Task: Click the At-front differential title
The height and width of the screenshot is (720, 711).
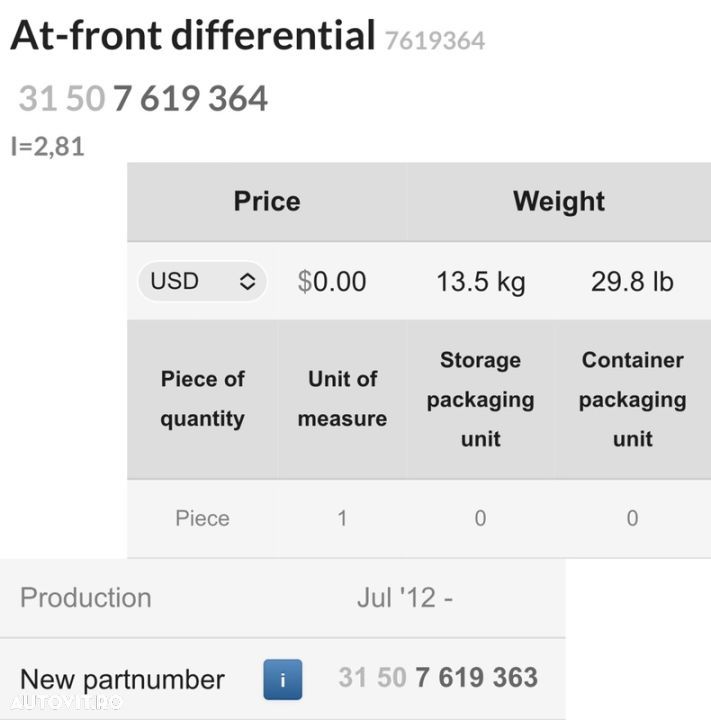Action: pos(192,36)
